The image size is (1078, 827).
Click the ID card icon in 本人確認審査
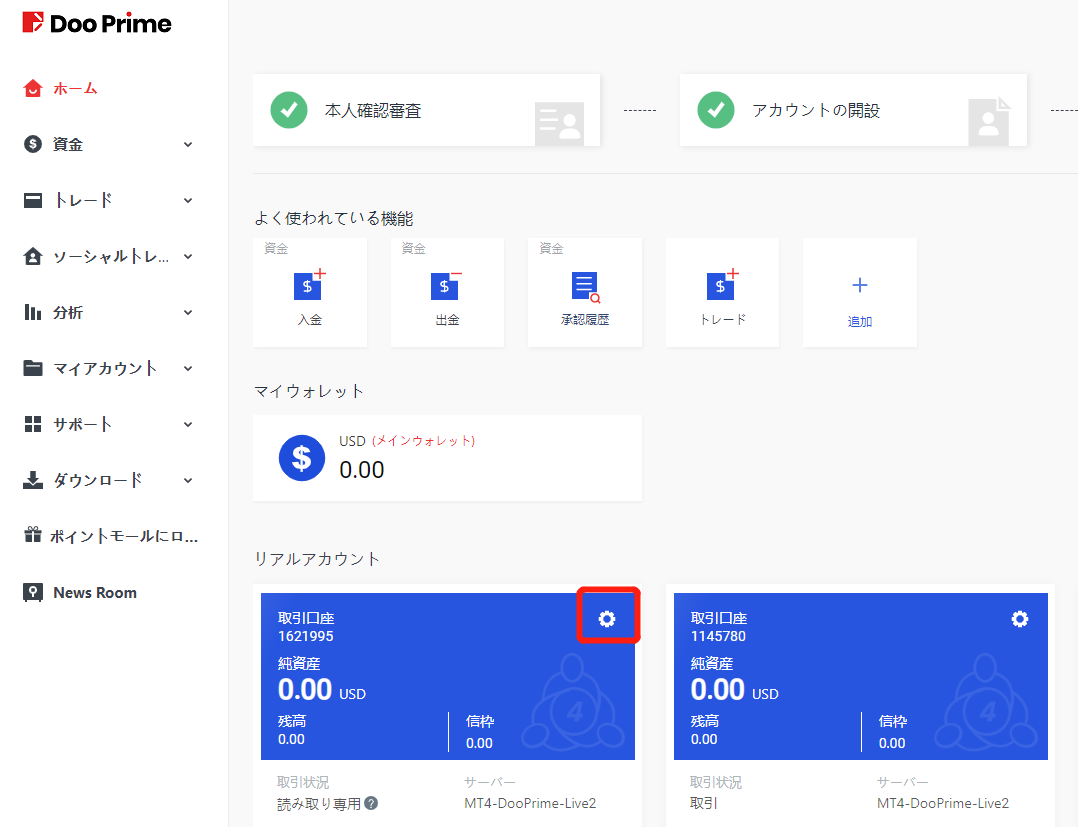tap(559, 124)
